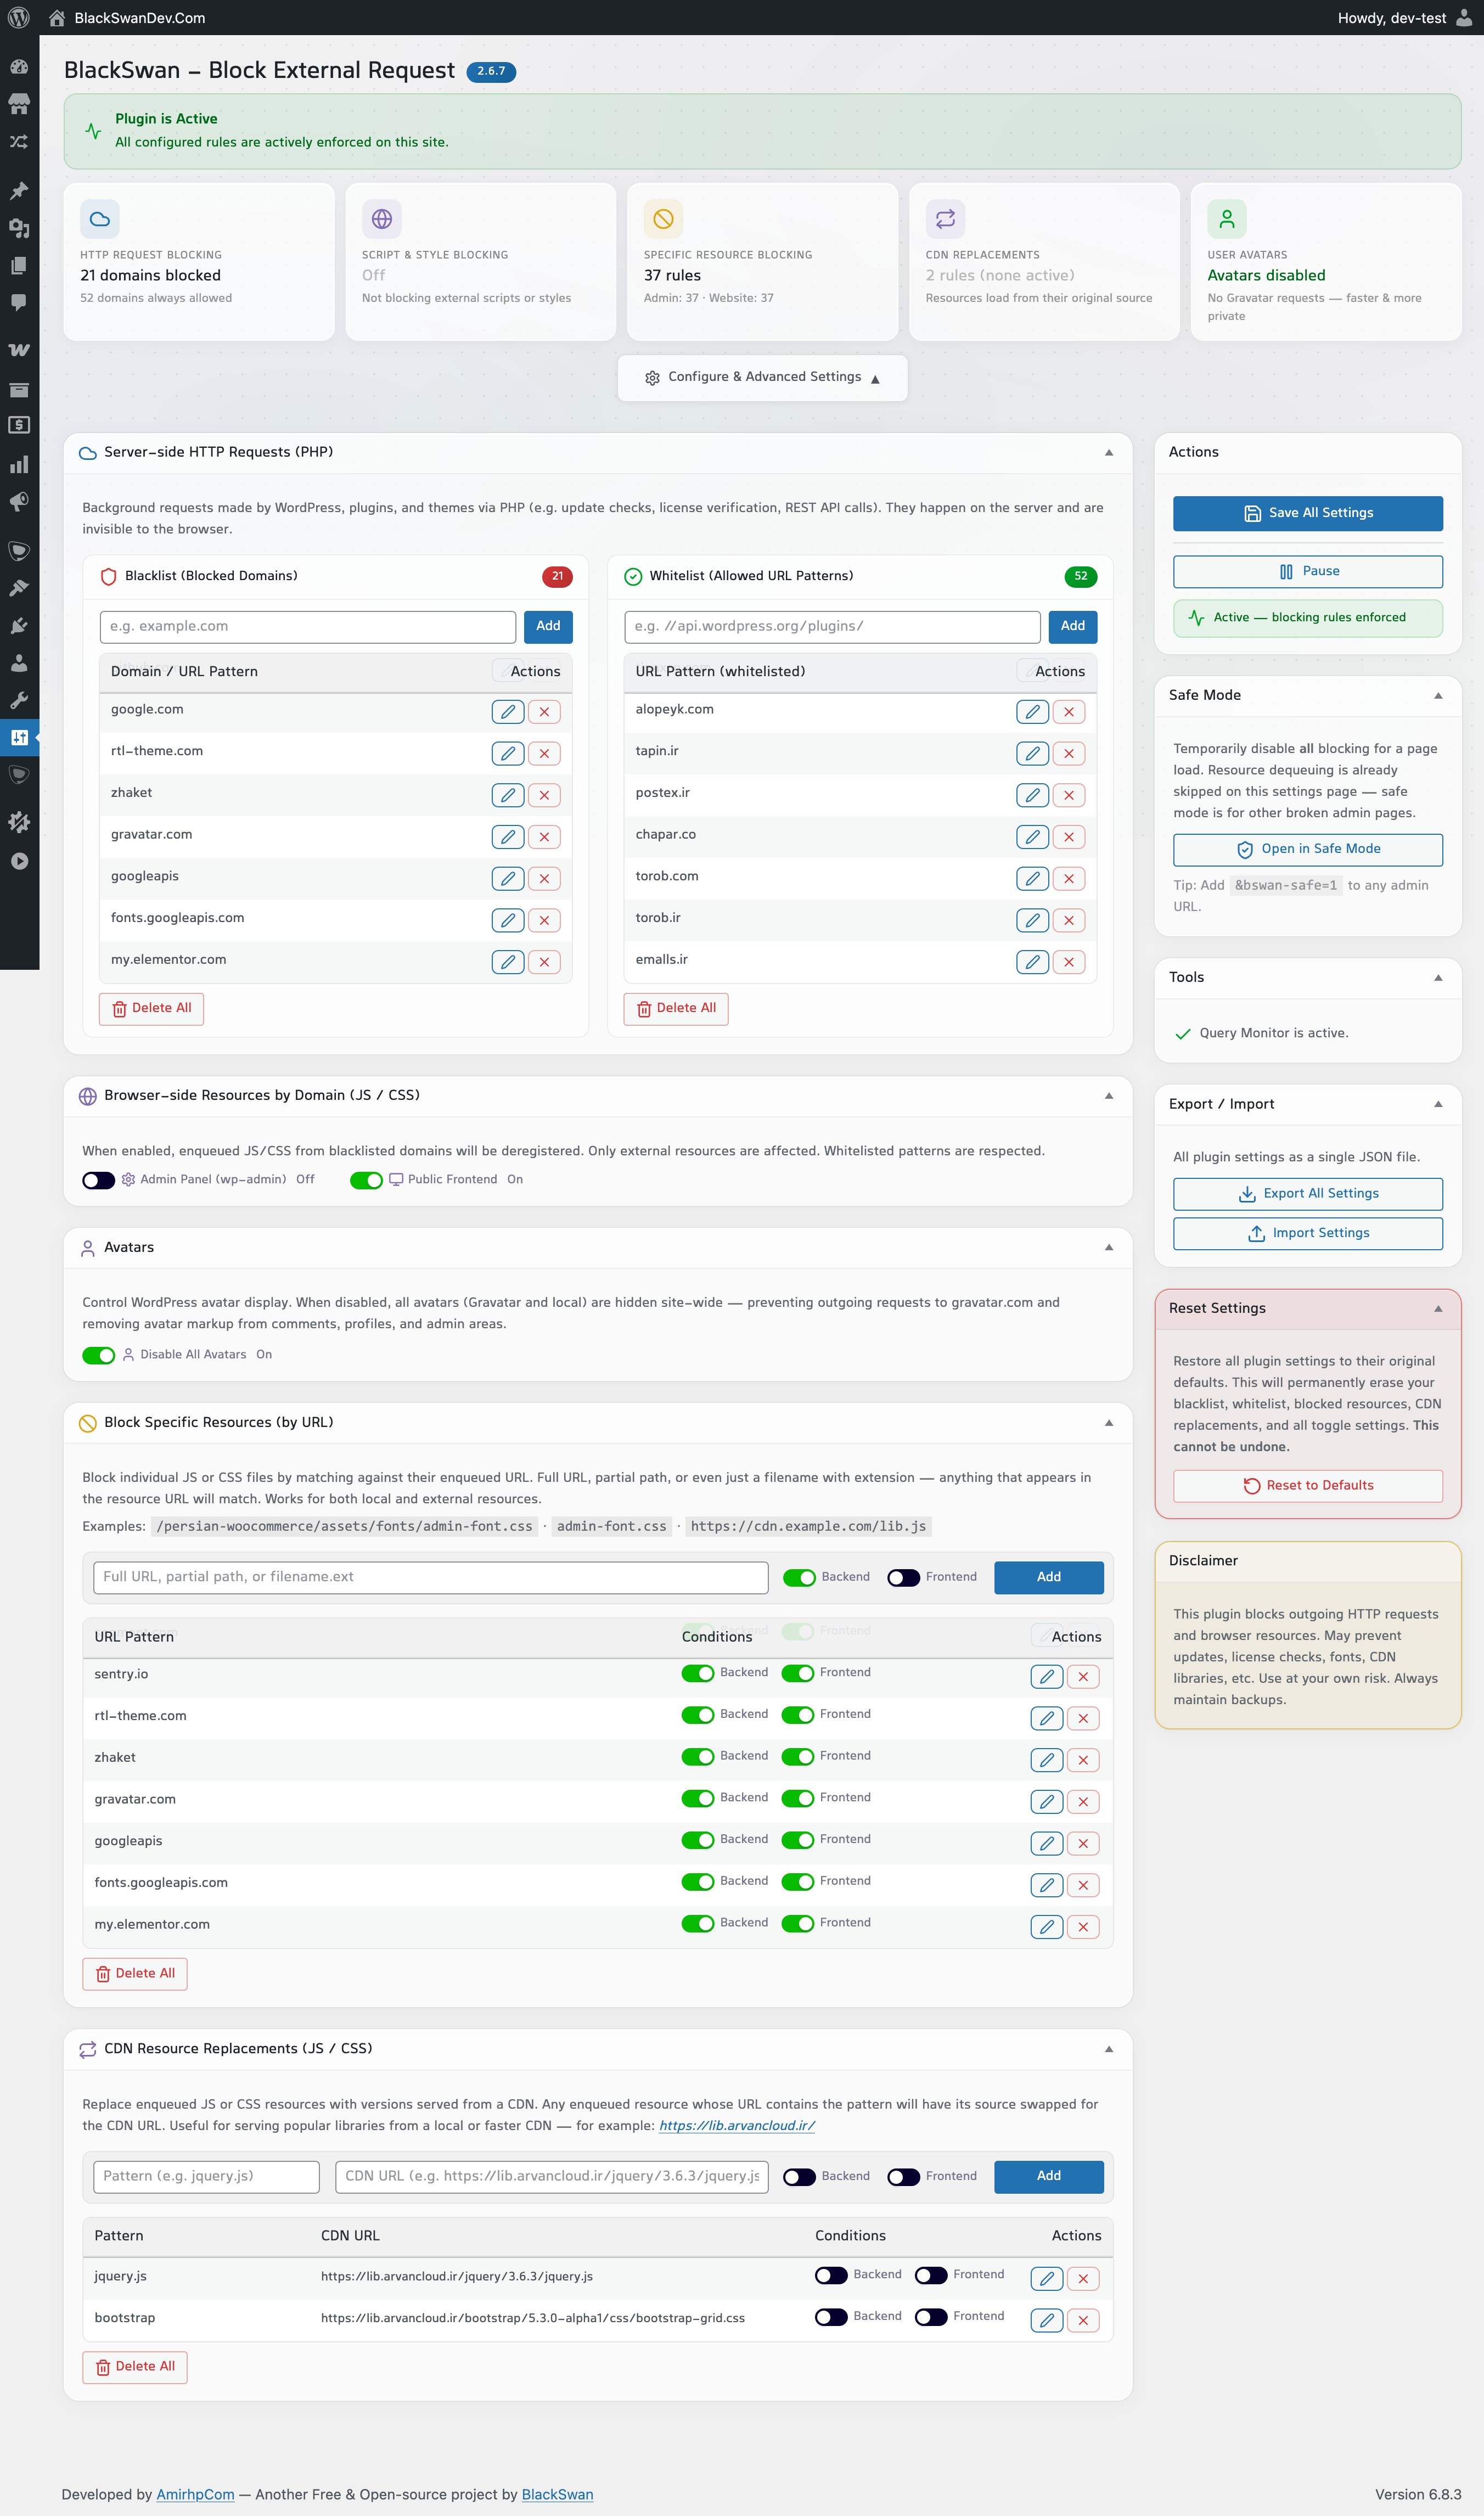Edit the google.com blacklist entry

507,711
